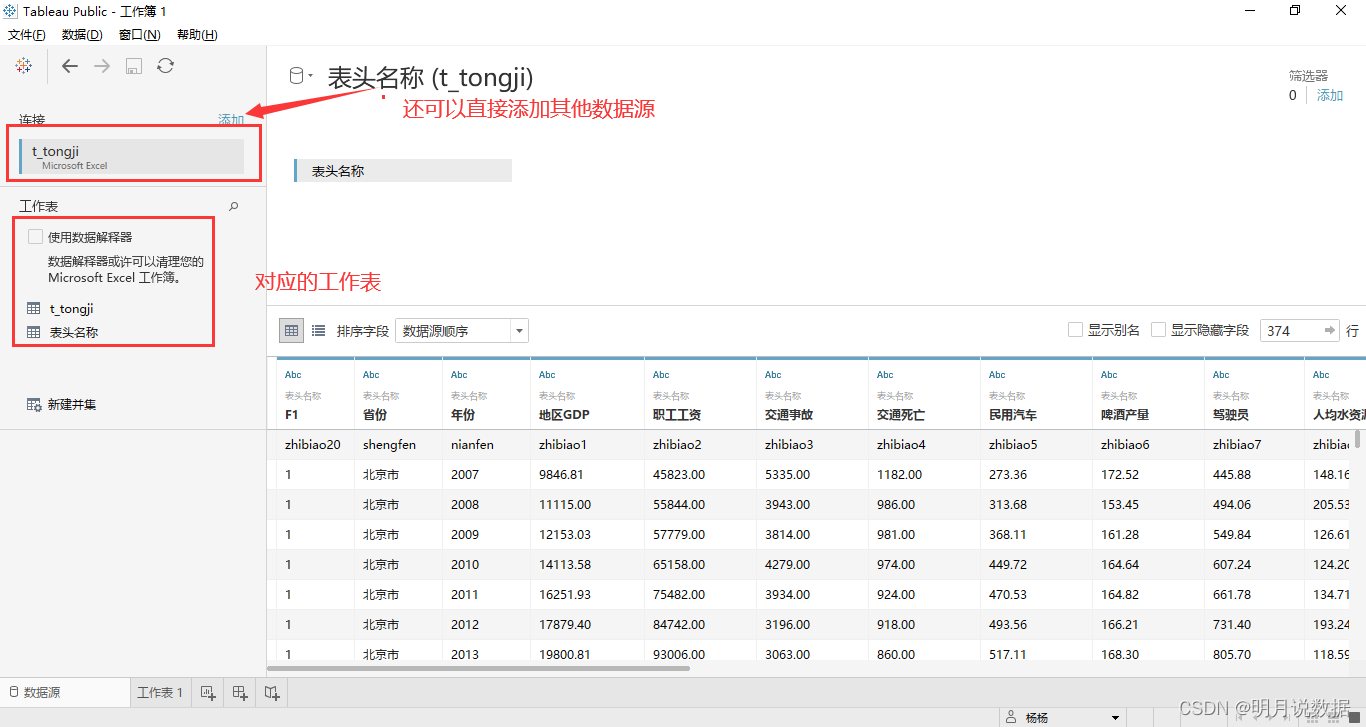
Task: Open the 排序字段 数据源顺序 dropdown
Action: click(462, 331)
